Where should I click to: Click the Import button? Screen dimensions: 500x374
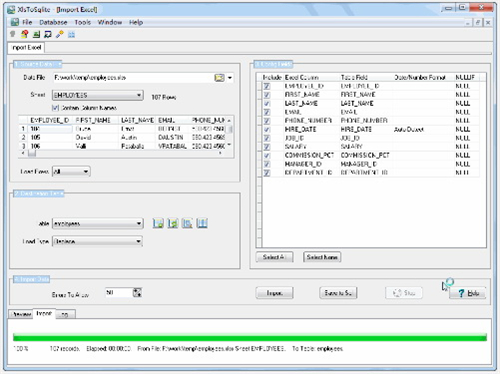tap(275, 293)
